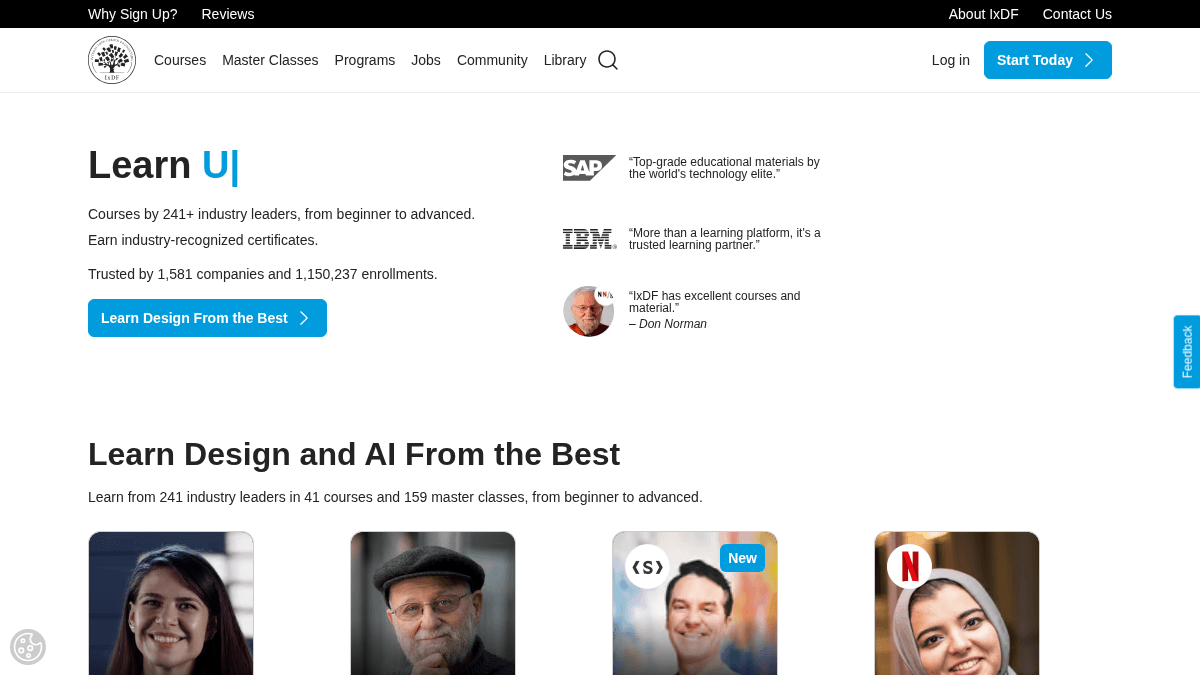
Task: Open the card with man in beret
Action: click(x=433, y=603)
